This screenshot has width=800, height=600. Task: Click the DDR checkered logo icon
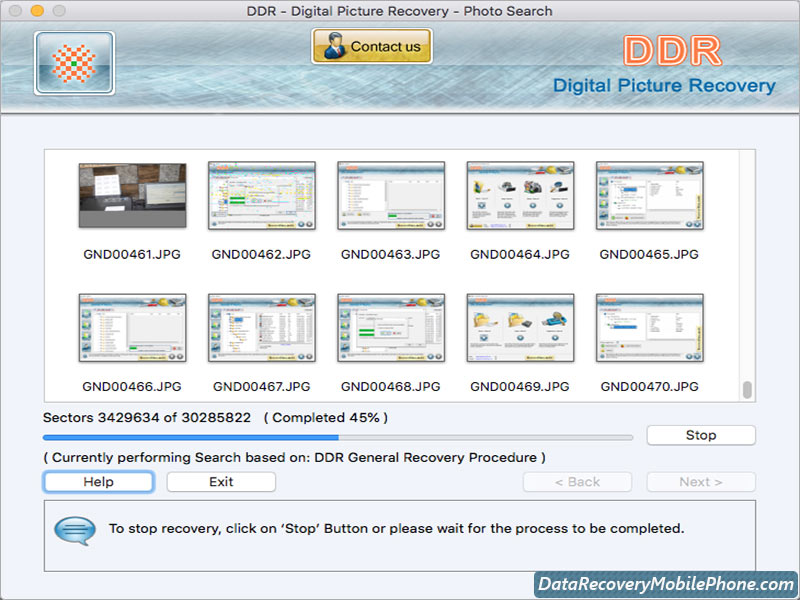tap(73, 62)
